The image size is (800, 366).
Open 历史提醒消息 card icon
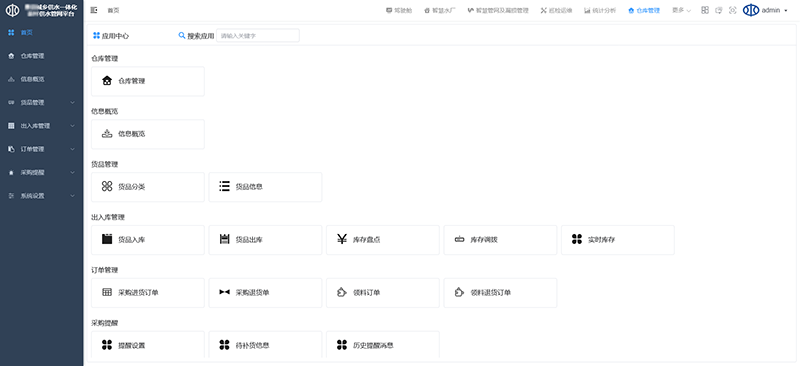342,345
